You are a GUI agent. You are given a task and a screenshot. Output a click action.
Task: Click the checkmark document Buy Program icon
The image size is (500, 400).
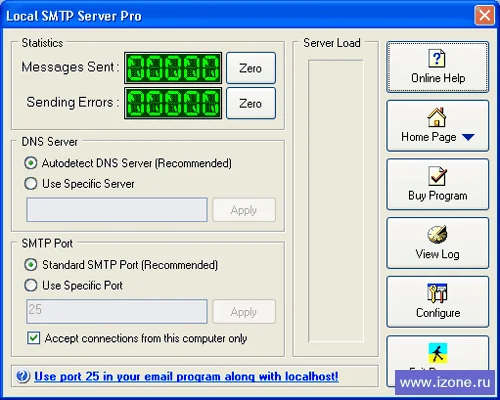(437, 176)
